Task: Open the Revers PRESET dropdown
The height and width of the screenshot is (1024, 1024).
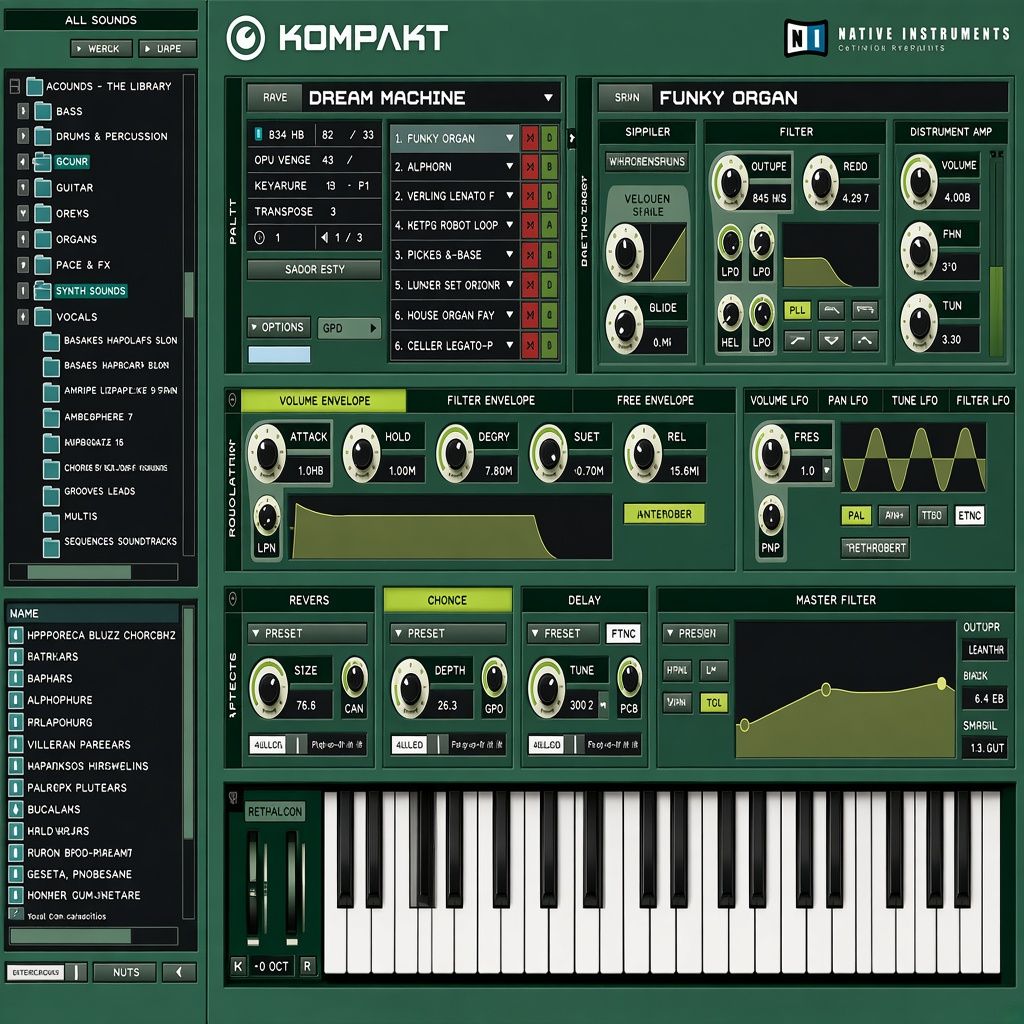Action: coord(307,633)
